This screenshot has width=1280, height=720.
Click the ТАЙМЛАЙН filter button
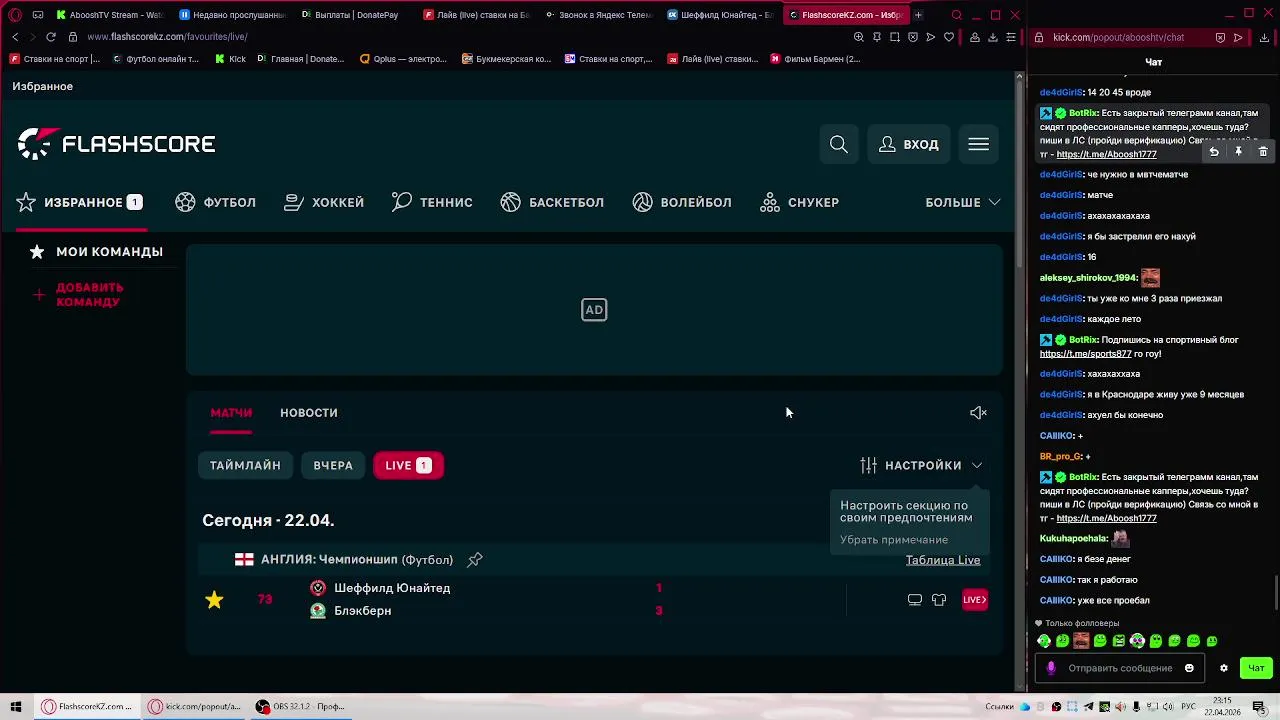[x=245, y=466]
